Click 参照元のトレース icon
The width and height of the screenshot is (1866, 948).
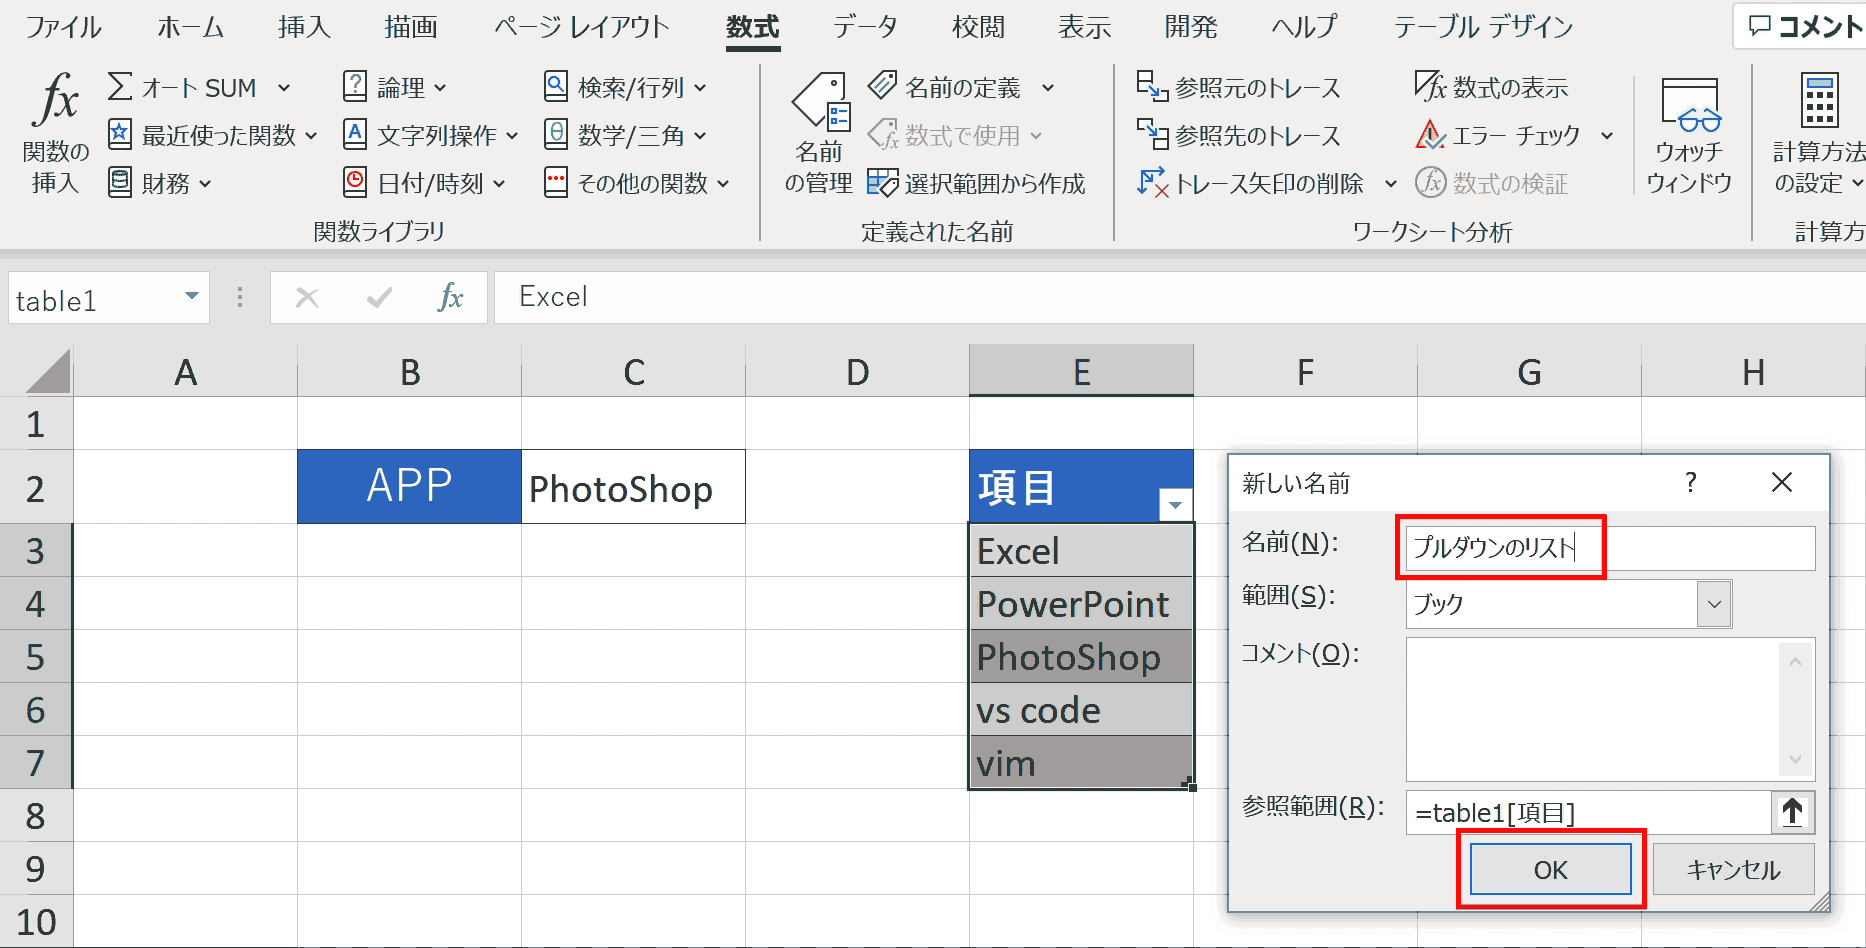1152,87
